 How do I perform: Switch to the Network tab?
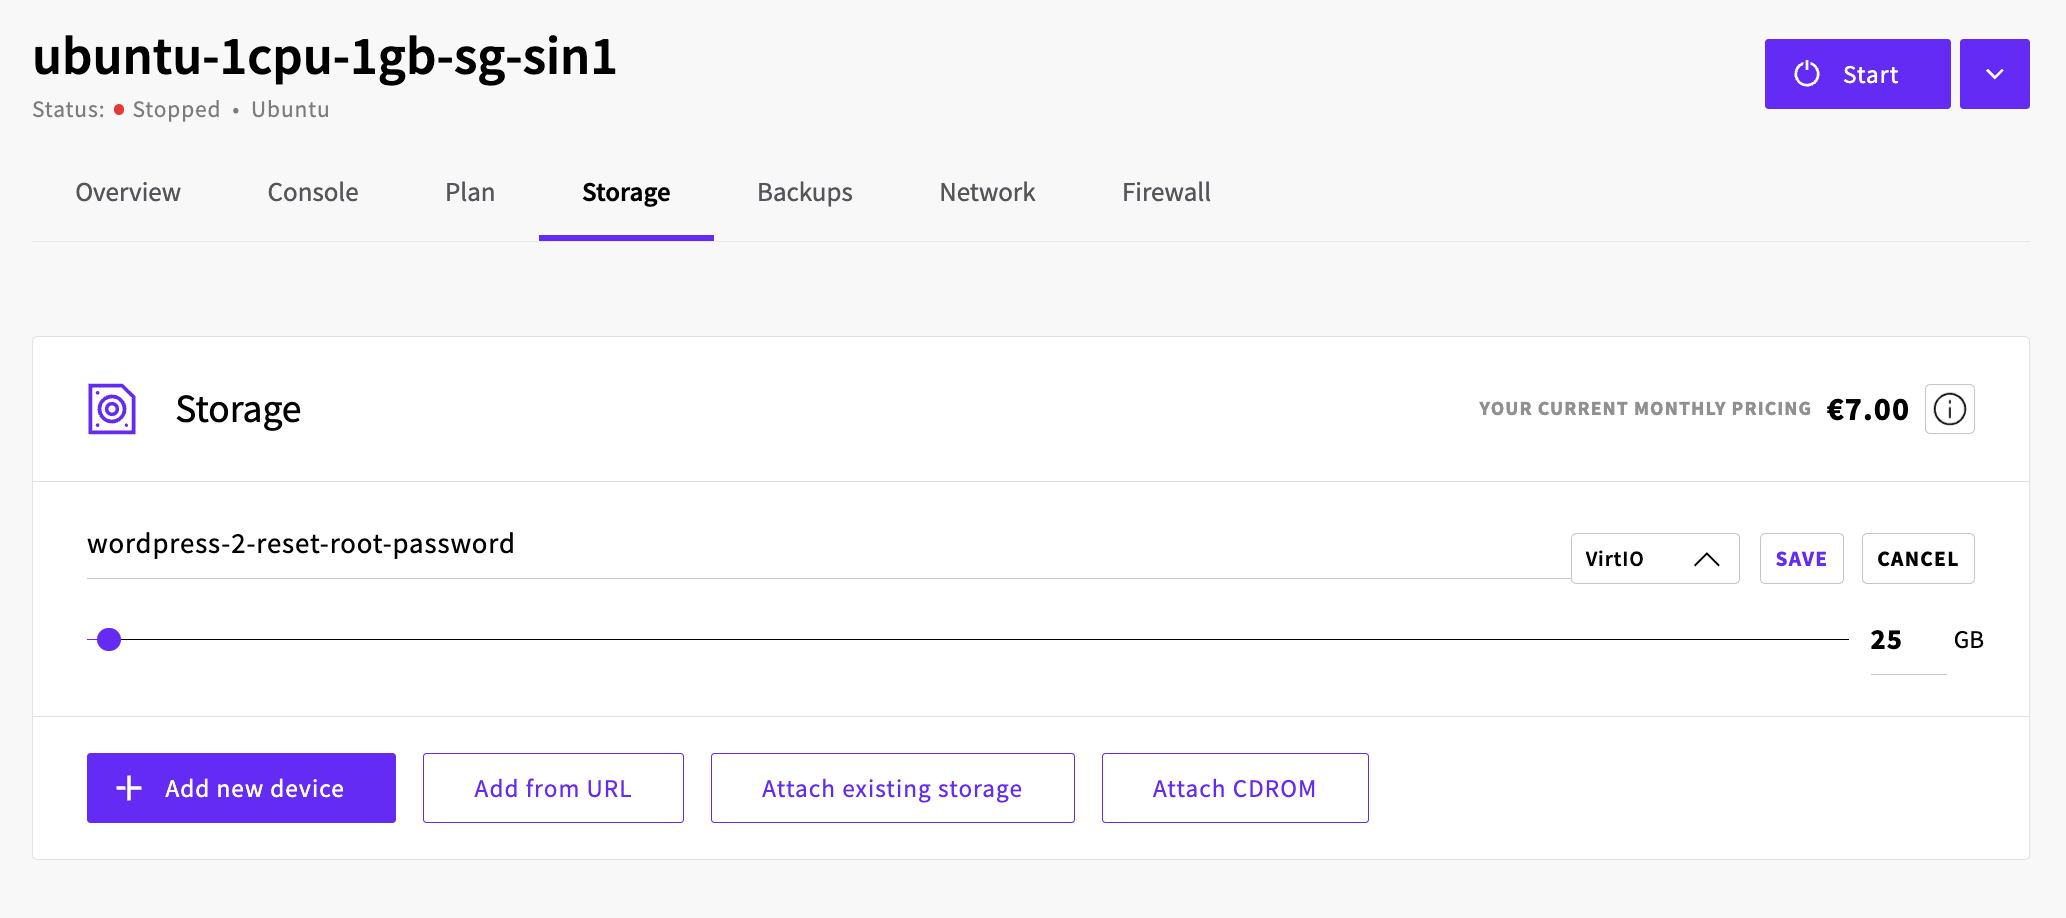pos(987,192)
